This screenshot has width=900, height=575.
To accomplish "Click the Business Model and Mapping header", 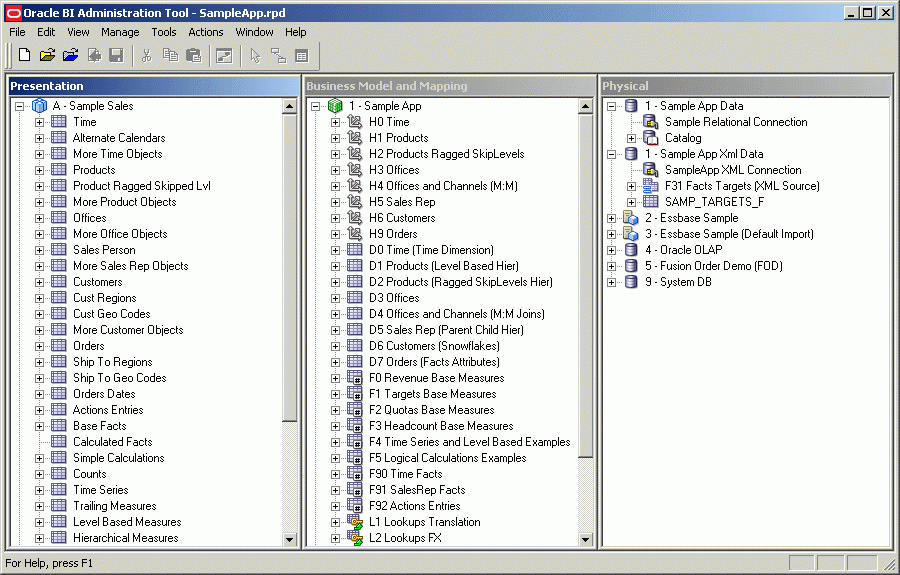I will click(x=449, y=86).
